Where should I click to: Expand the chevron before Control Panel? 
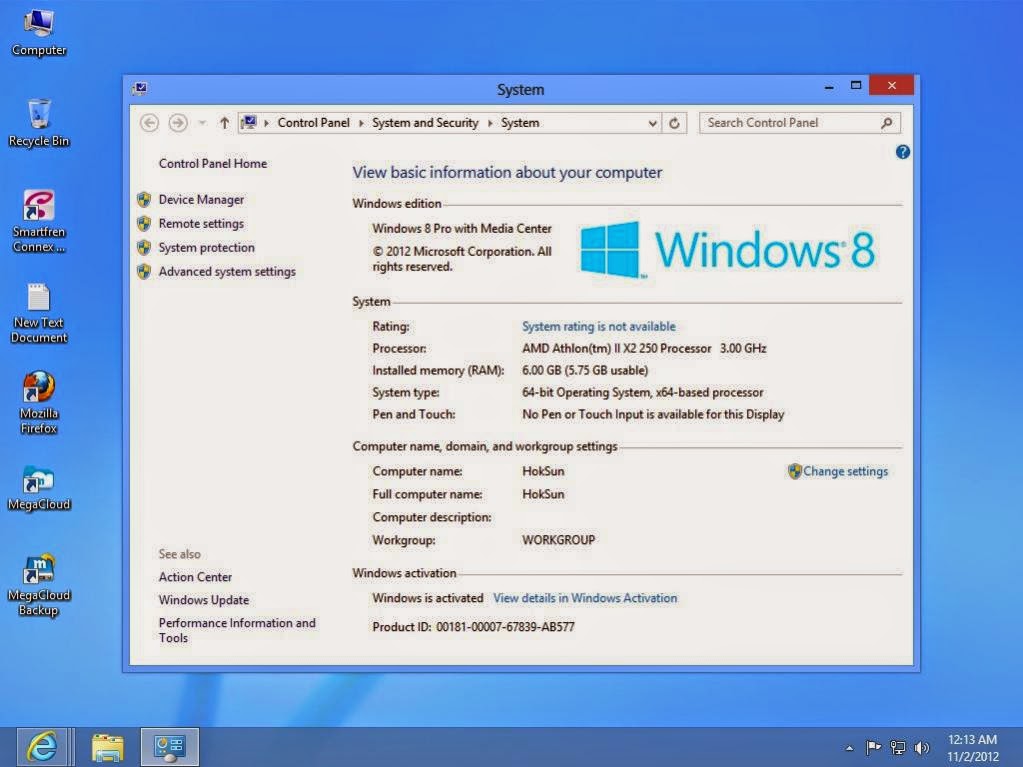coord(266,123)
